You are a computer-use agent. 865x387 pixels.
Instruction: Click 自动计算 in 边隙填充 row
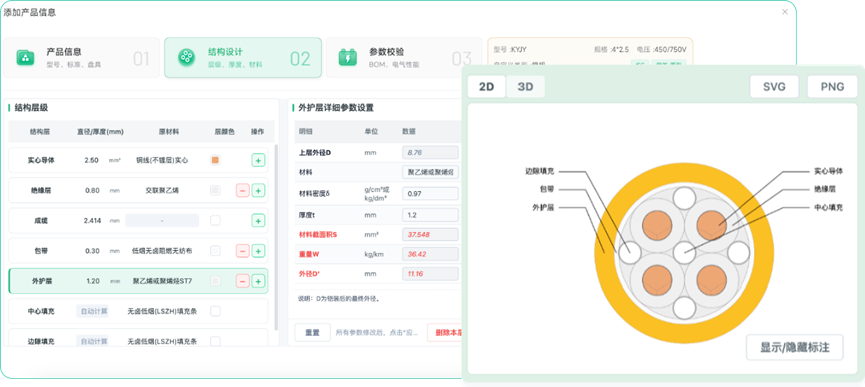pos(92,341)
